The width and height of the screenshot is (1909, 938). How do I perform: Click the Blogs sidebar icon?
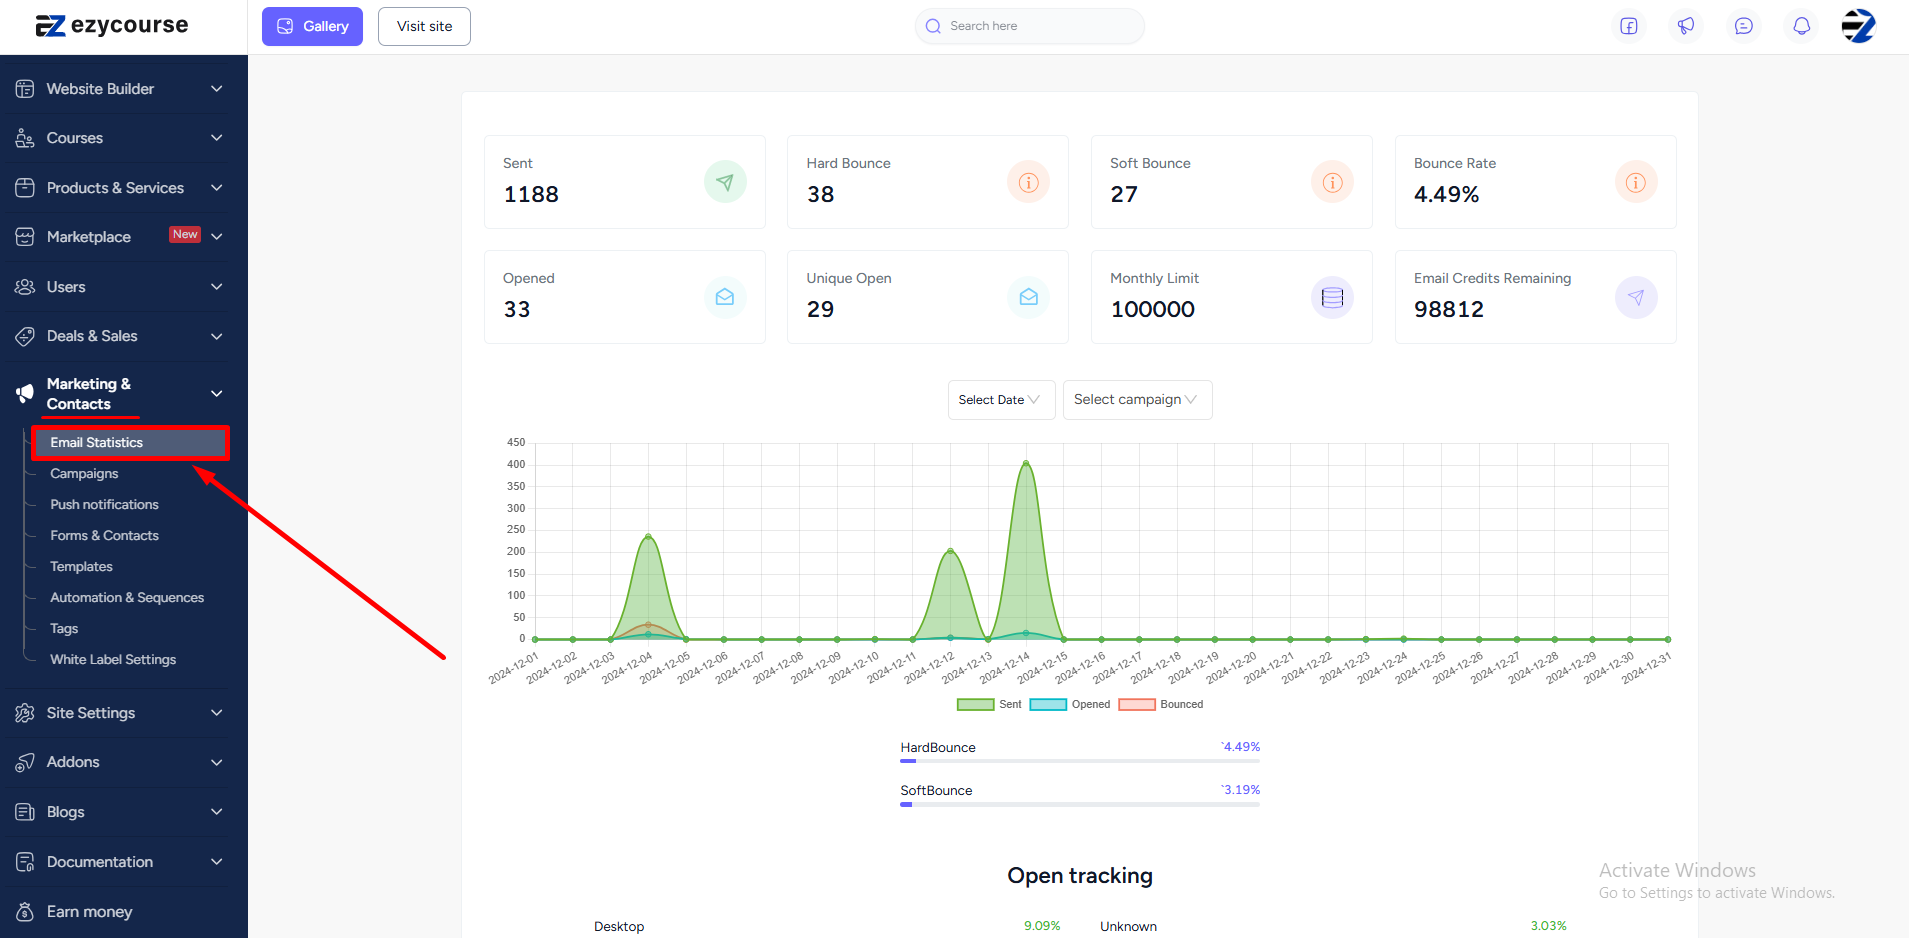pyautogui.click(x=25, y=812)
